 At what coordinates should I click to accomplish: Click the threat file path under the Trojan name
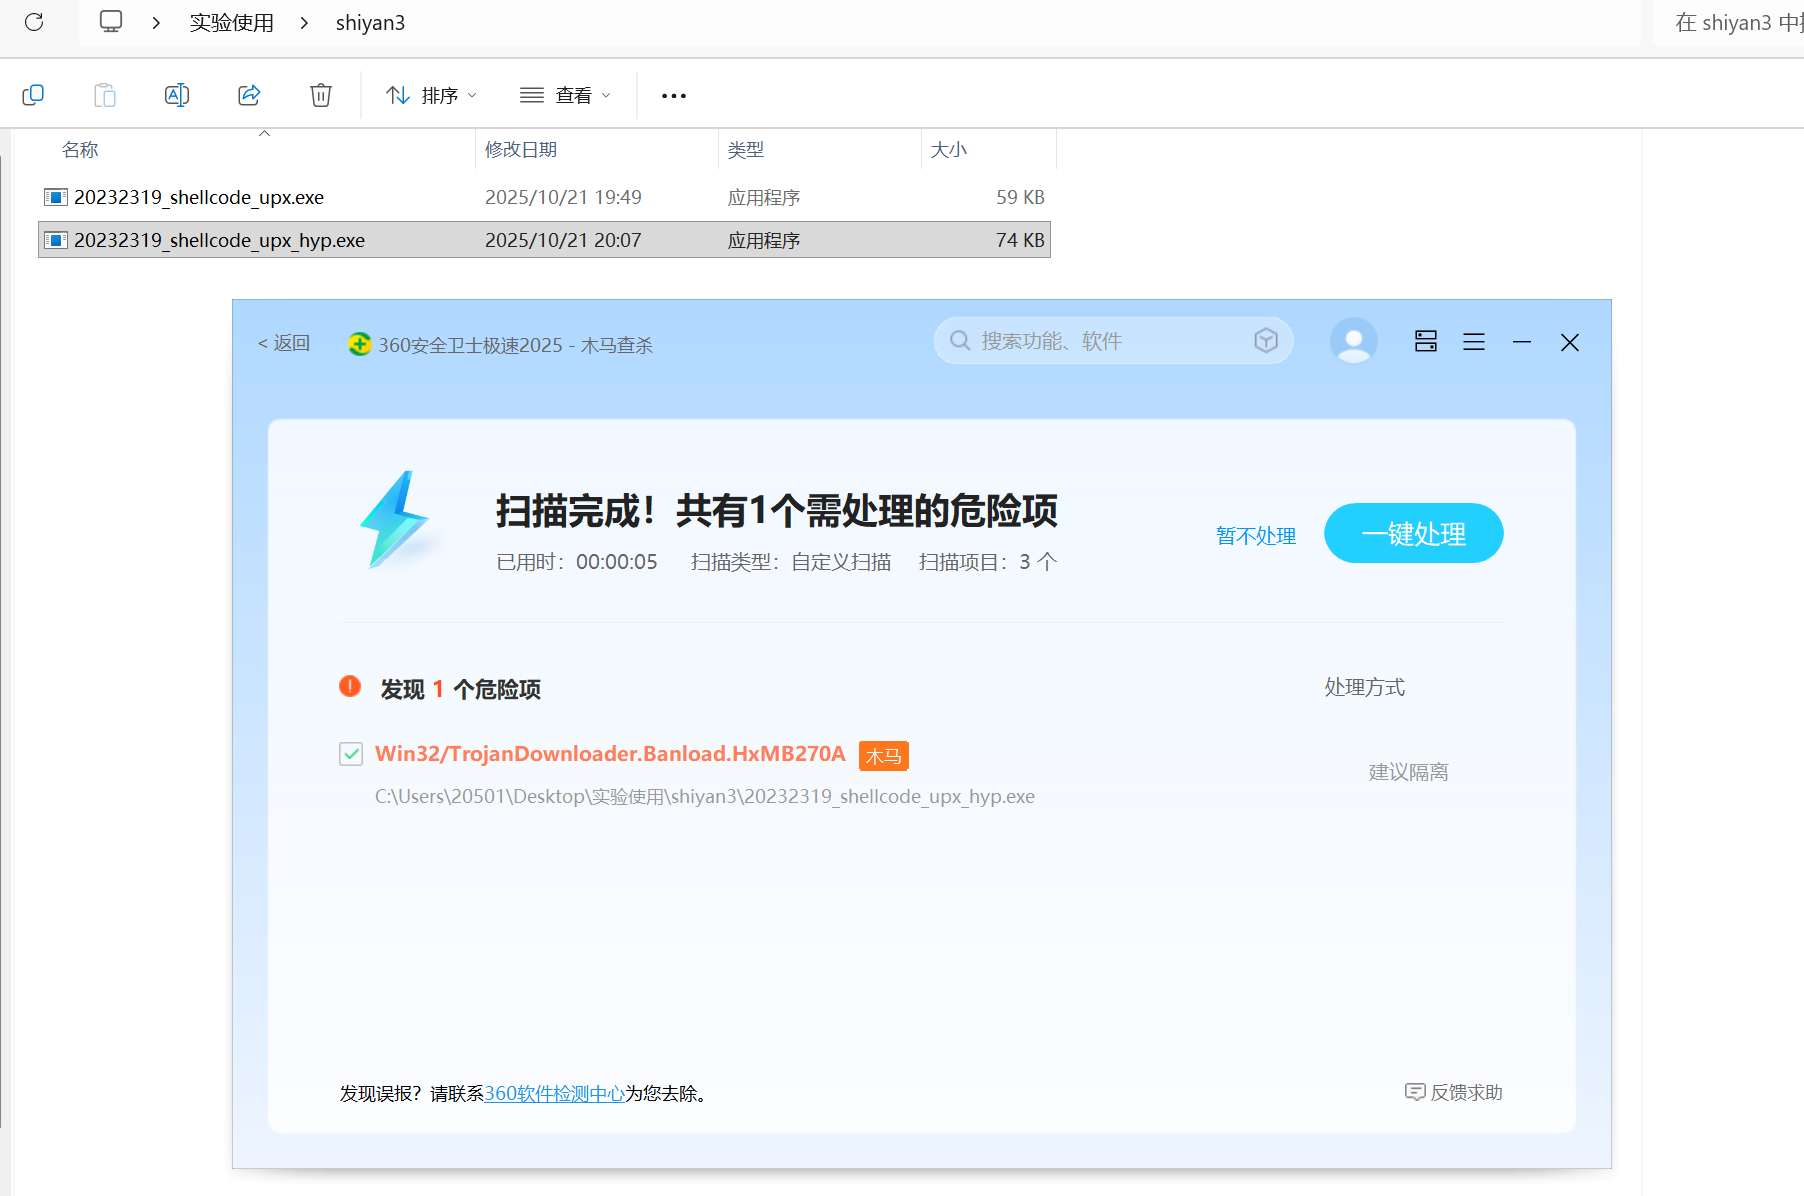705,796
